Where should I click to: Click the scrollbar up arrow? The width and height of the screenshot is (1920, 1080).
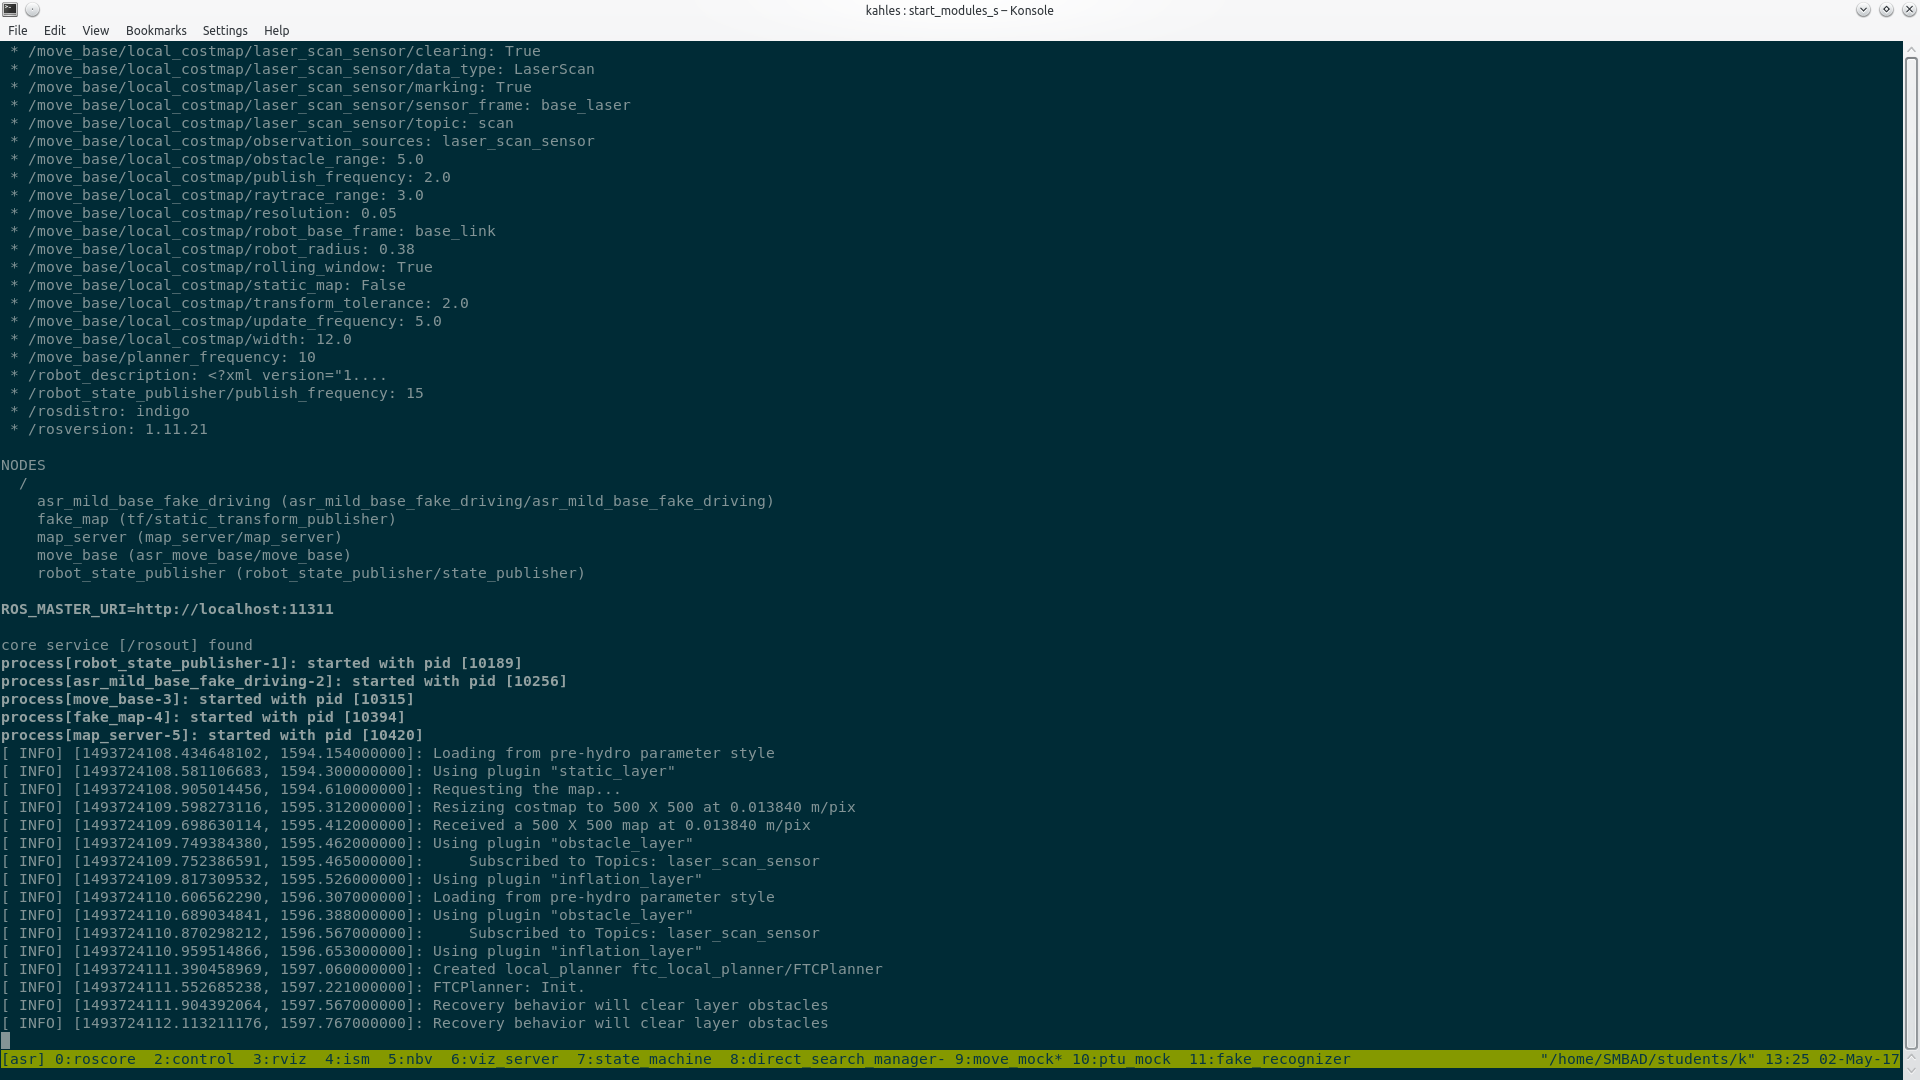[x=1911, y=48]
